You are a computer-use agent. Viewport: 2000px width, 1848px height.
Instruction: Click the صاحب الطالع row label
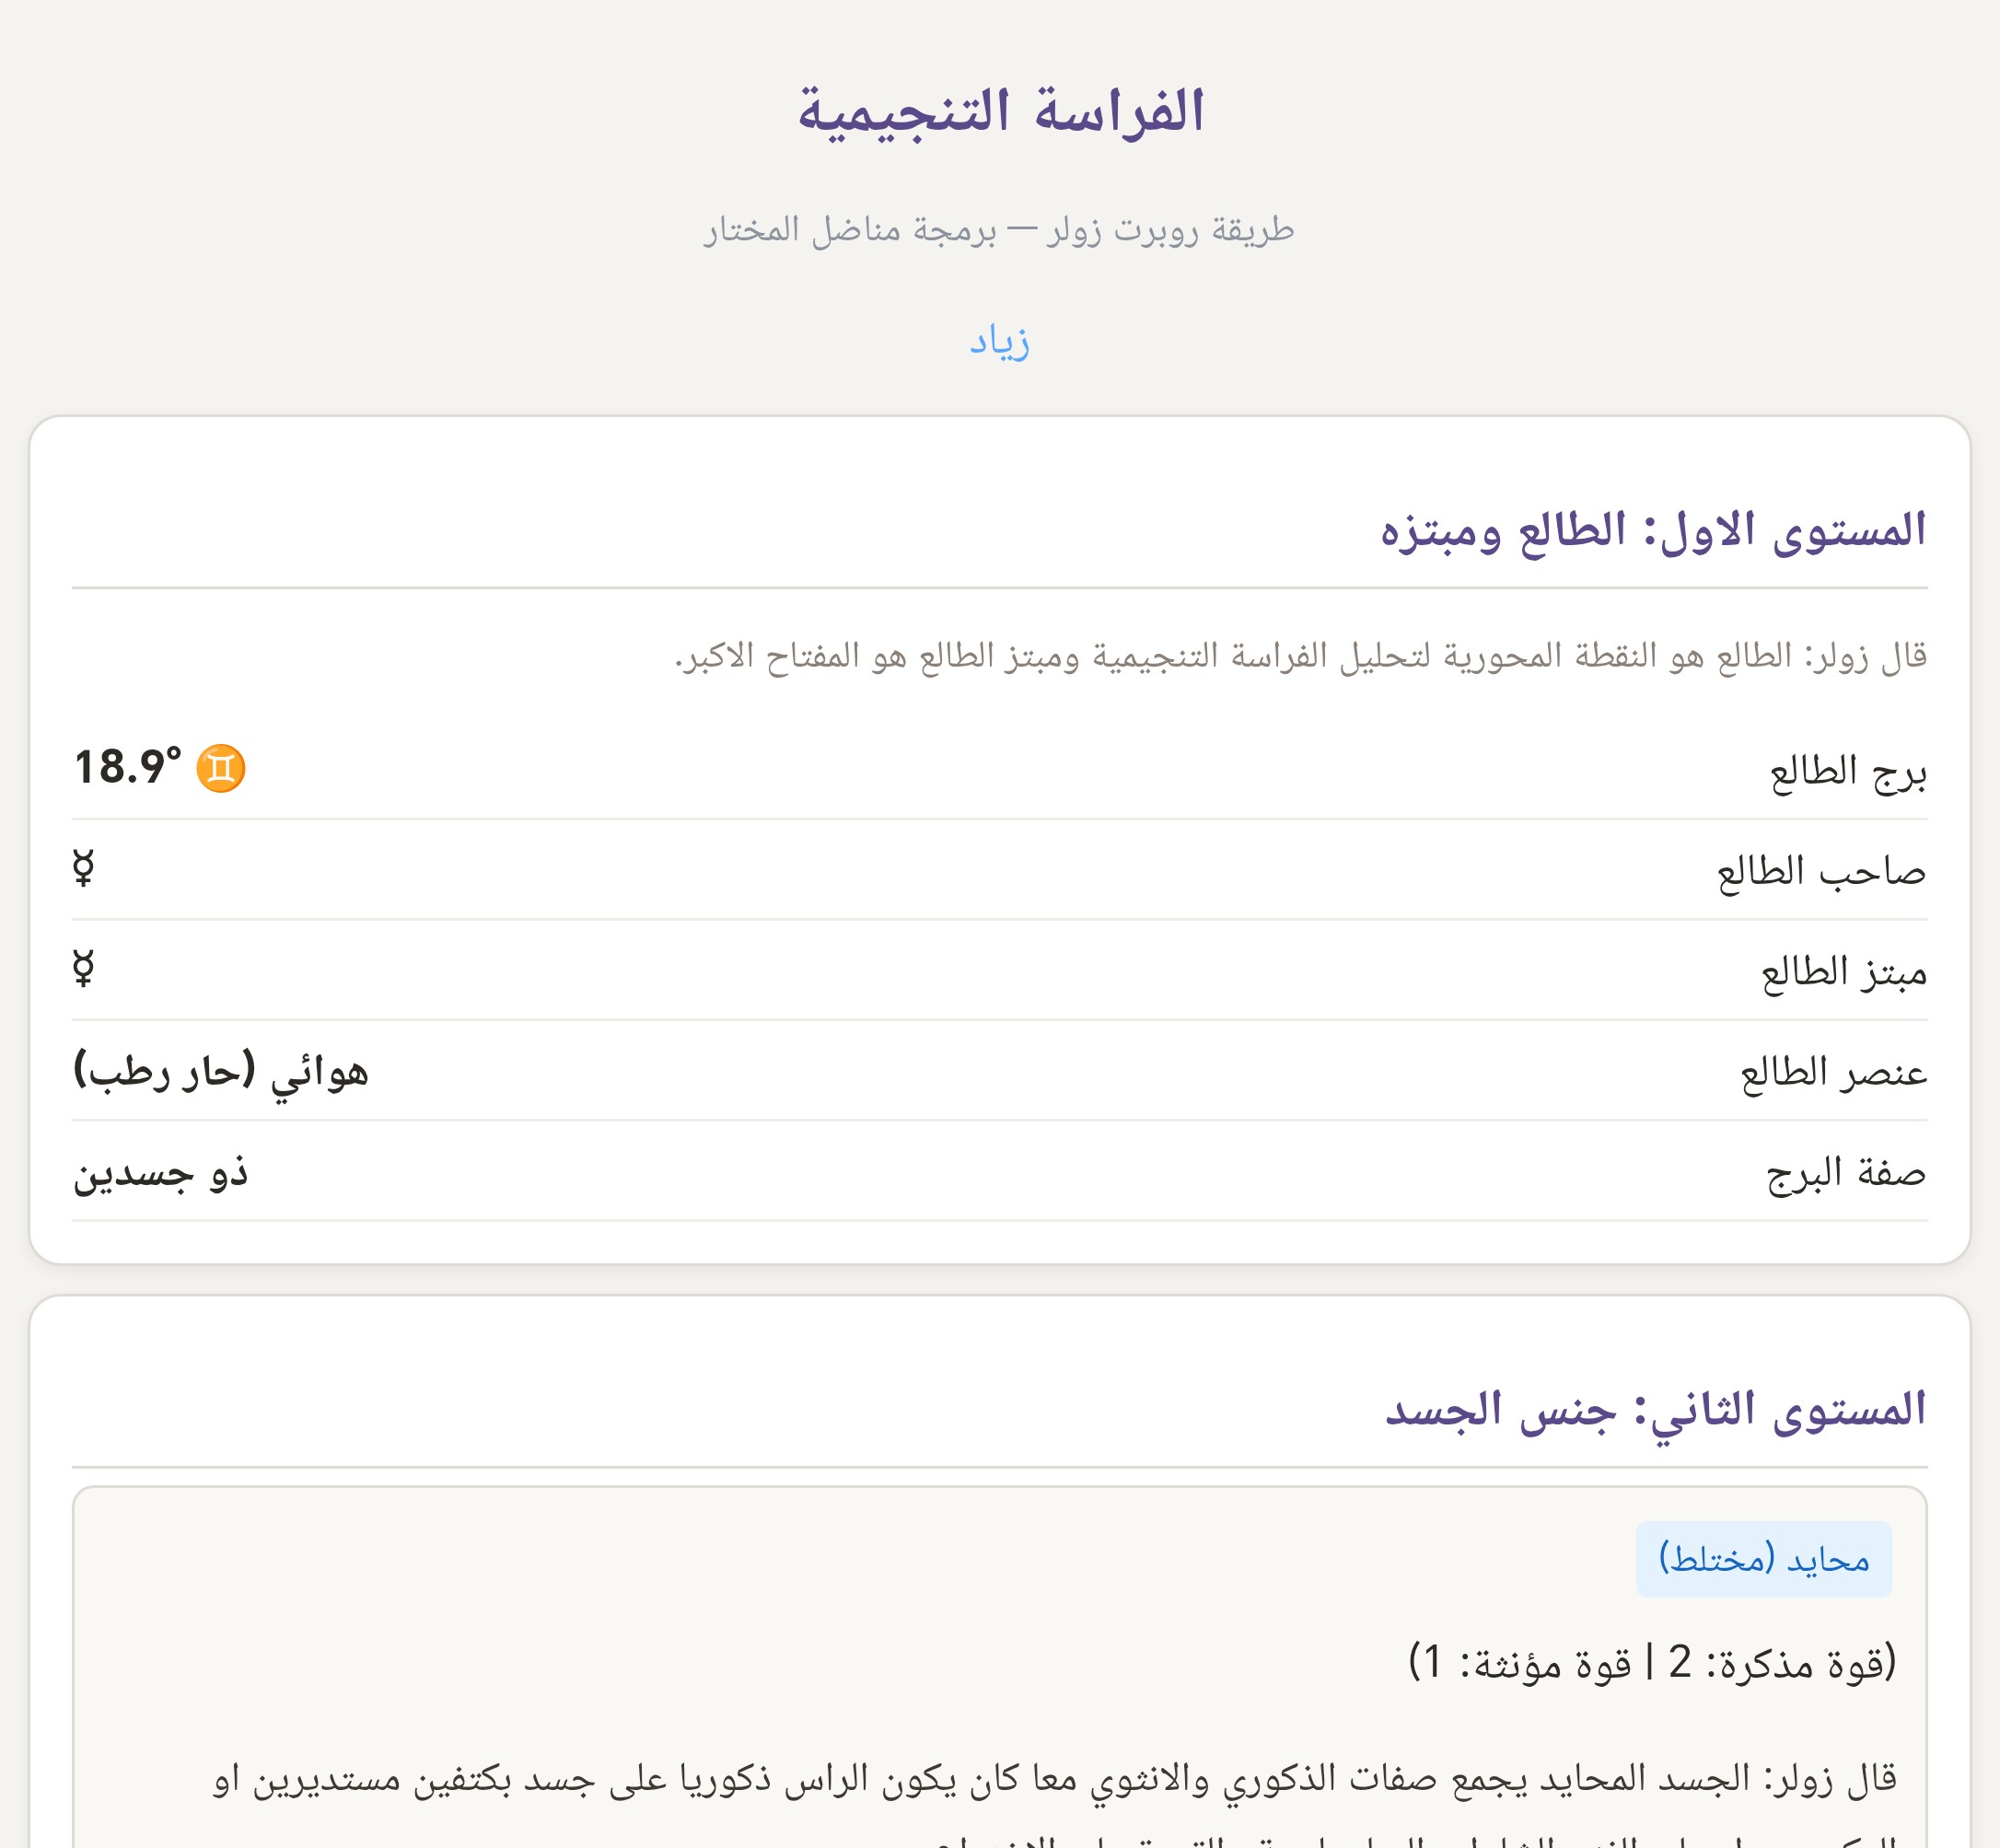1821,872
